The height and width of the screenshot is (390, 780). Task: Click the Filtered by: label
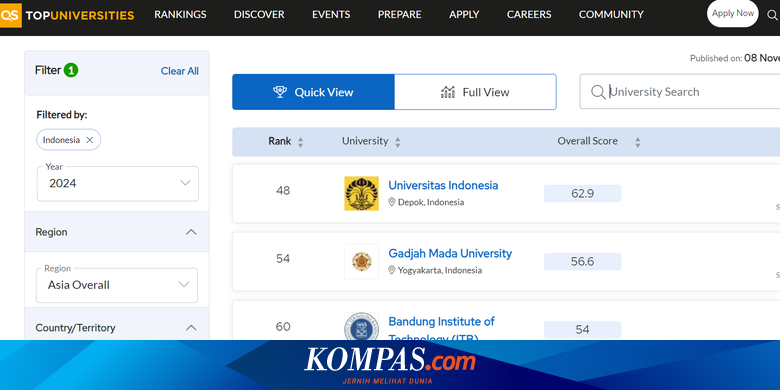tap(62, 115)
